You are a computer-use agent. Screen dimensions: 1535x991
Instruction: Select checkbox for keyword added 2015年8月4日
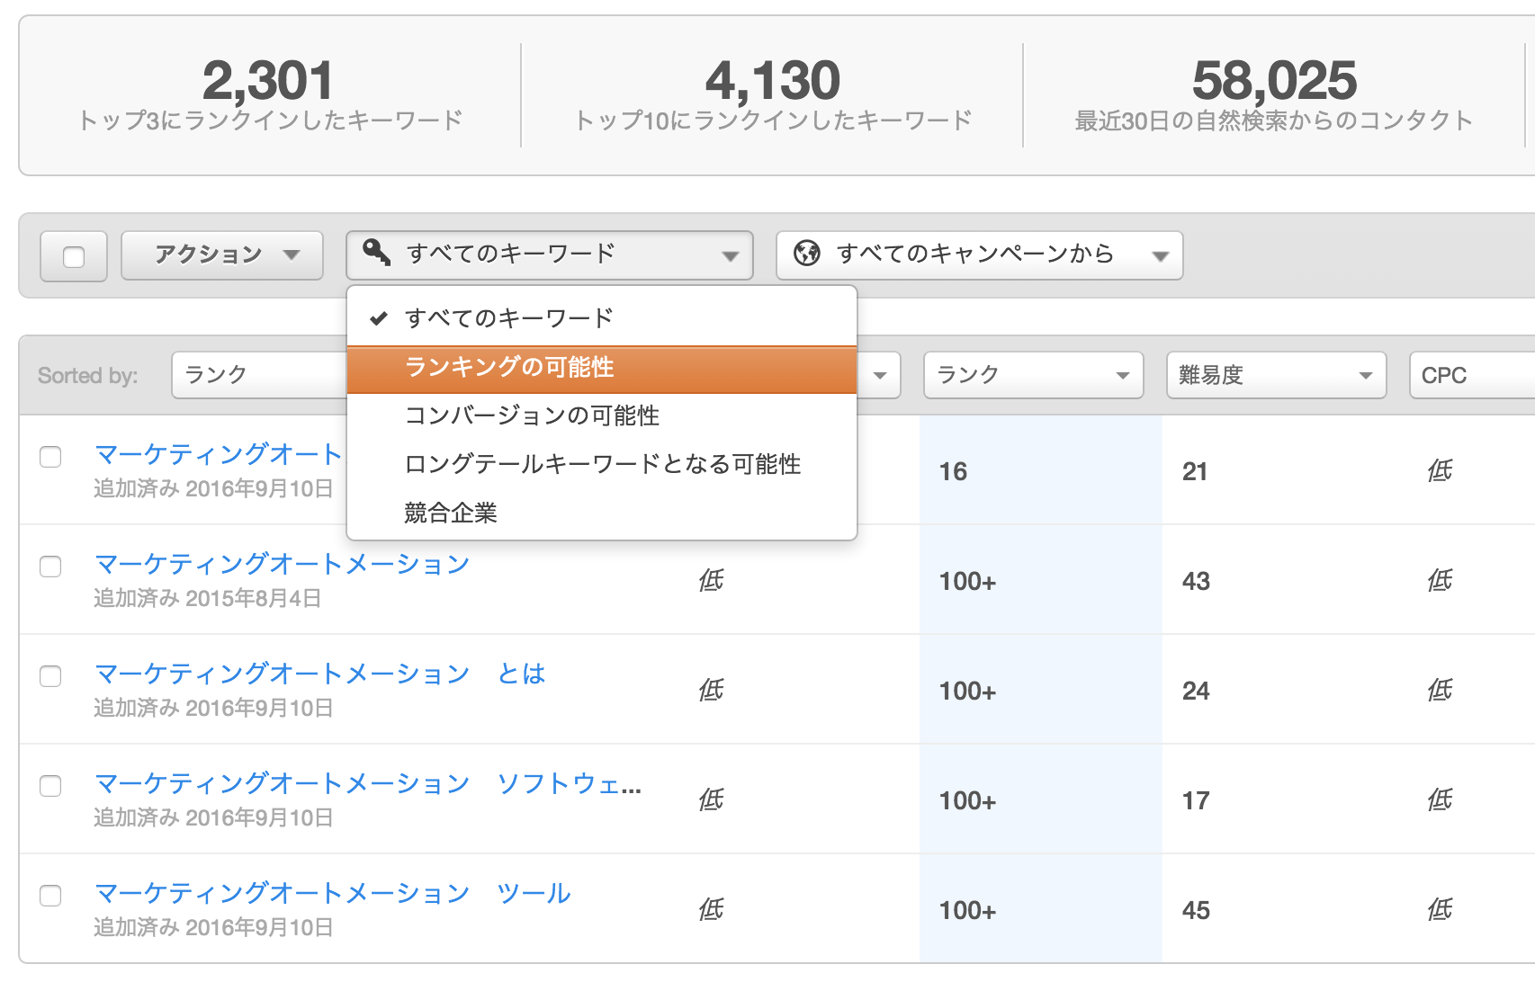[x=51, y=567]
